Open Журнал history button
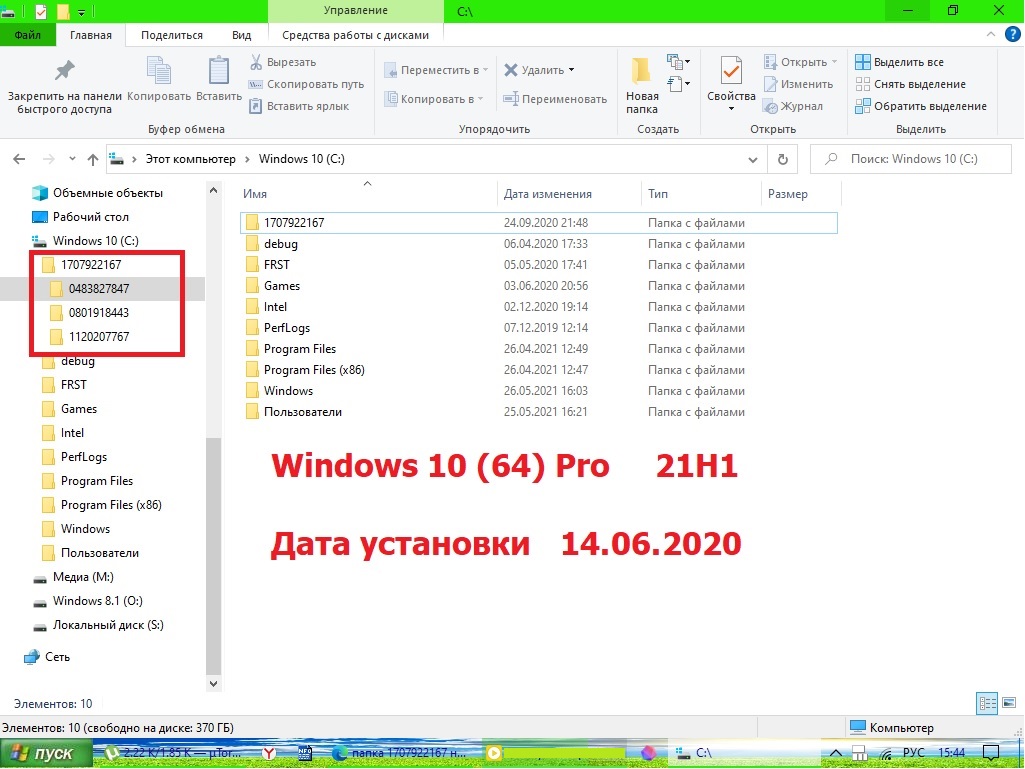Image resolution: width=1025 pixels, height=769 pixels. (x=794, y=106)
